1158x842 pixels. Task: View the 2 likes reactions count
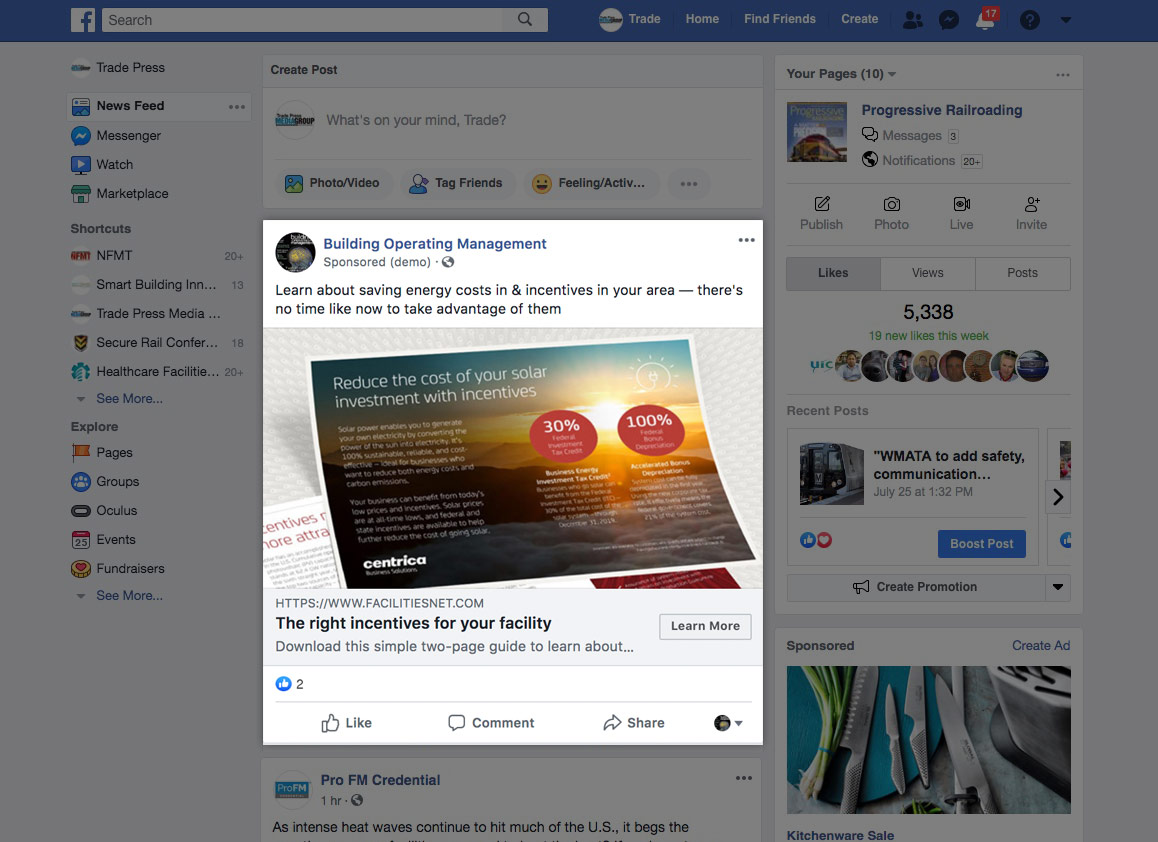point(290,684)
